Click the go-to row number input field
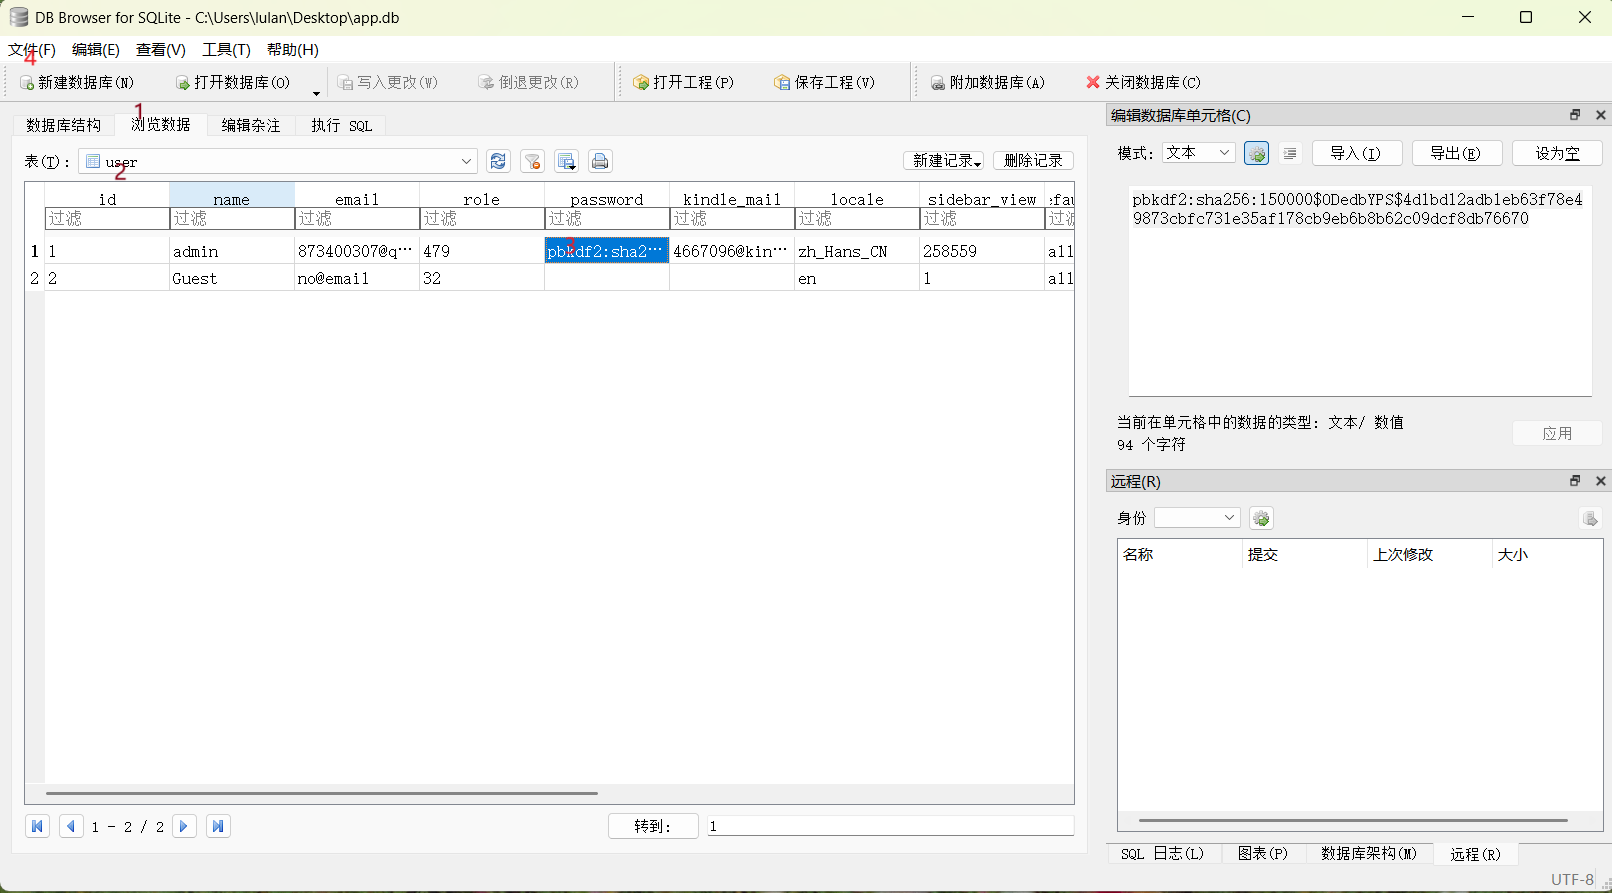The width and height of the screenshot is (1612, 893). click(890, 826)
